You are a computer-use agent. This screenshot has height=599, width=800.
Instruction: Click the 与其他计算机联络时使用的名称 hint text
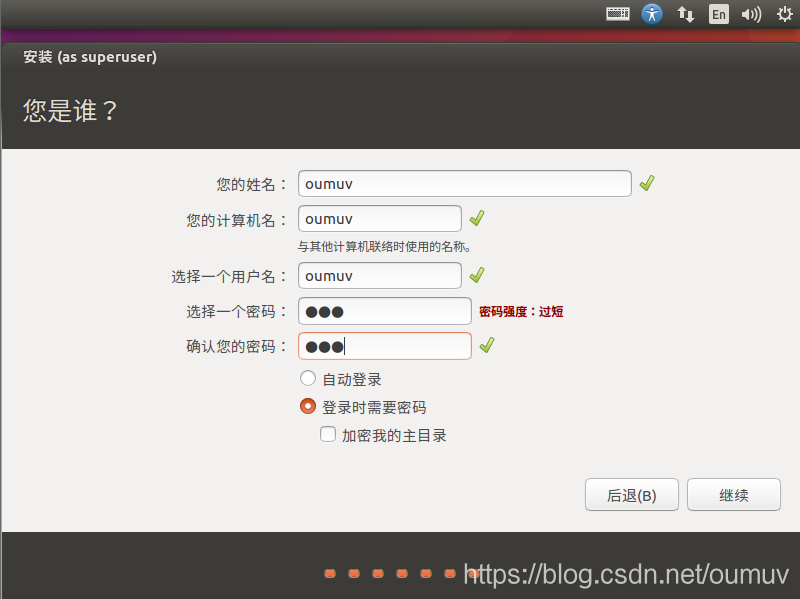pos(384,247)
